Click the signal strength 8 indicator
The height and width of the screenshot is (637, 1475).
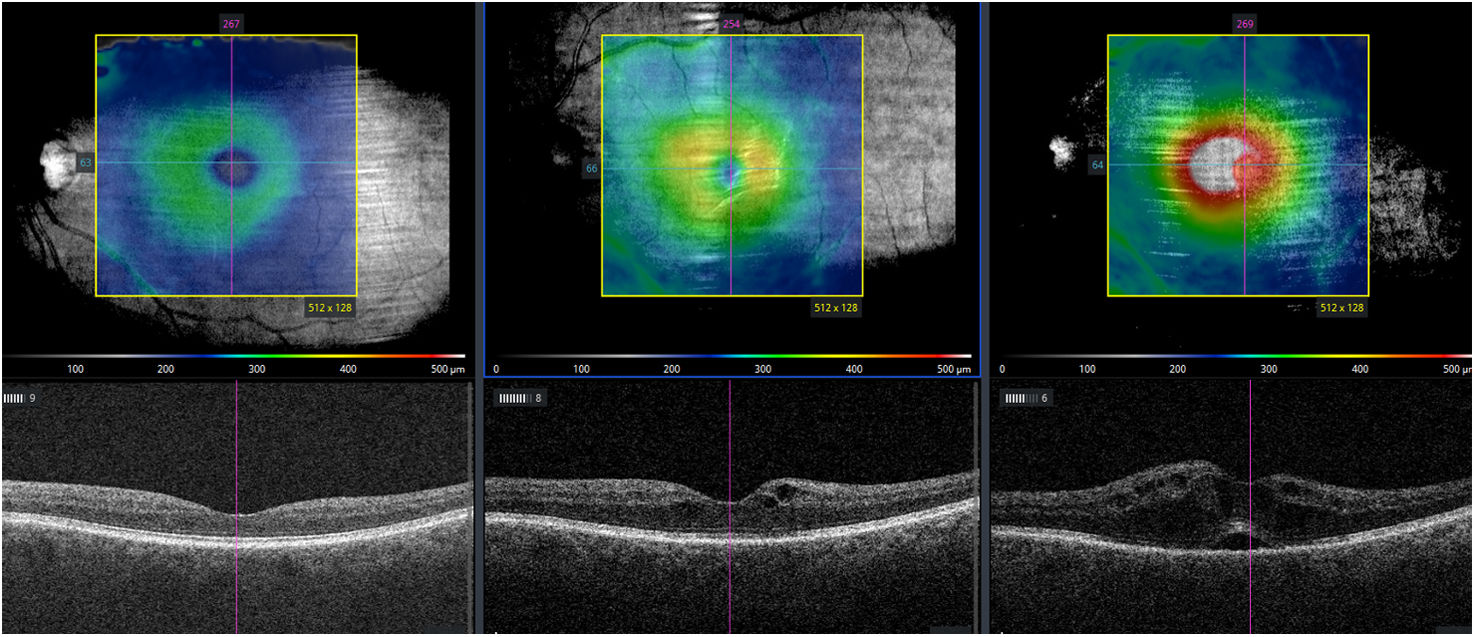tap(521, 398)
